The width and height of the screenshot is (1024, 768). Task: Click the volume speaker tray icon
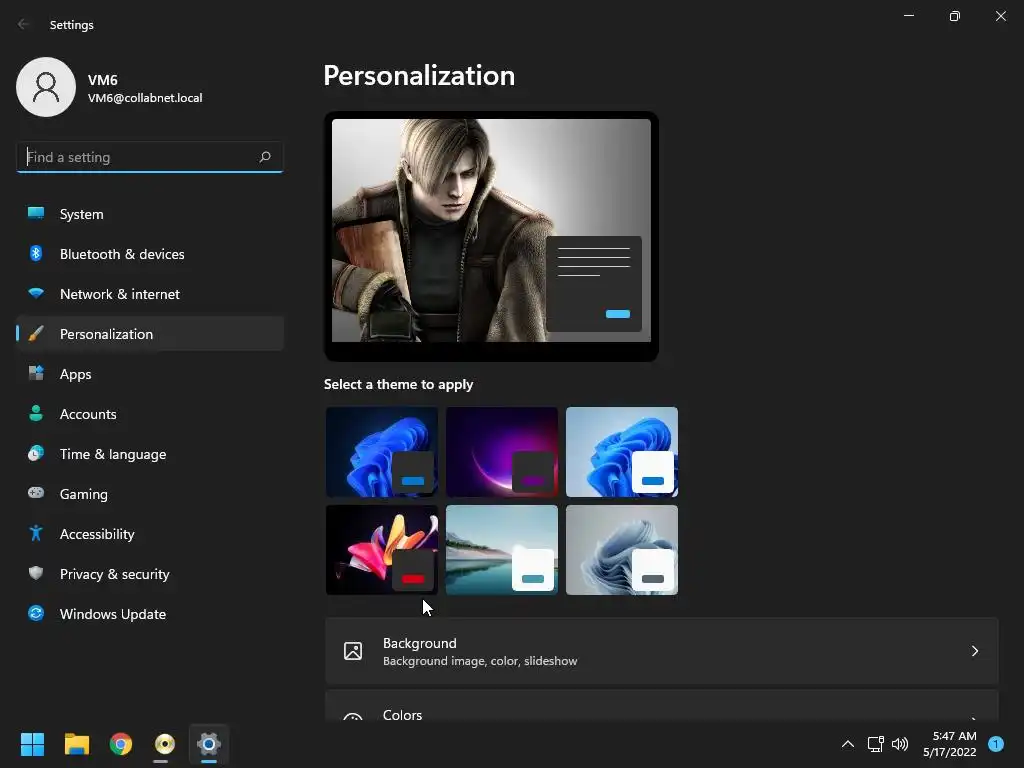coord(900,744)
